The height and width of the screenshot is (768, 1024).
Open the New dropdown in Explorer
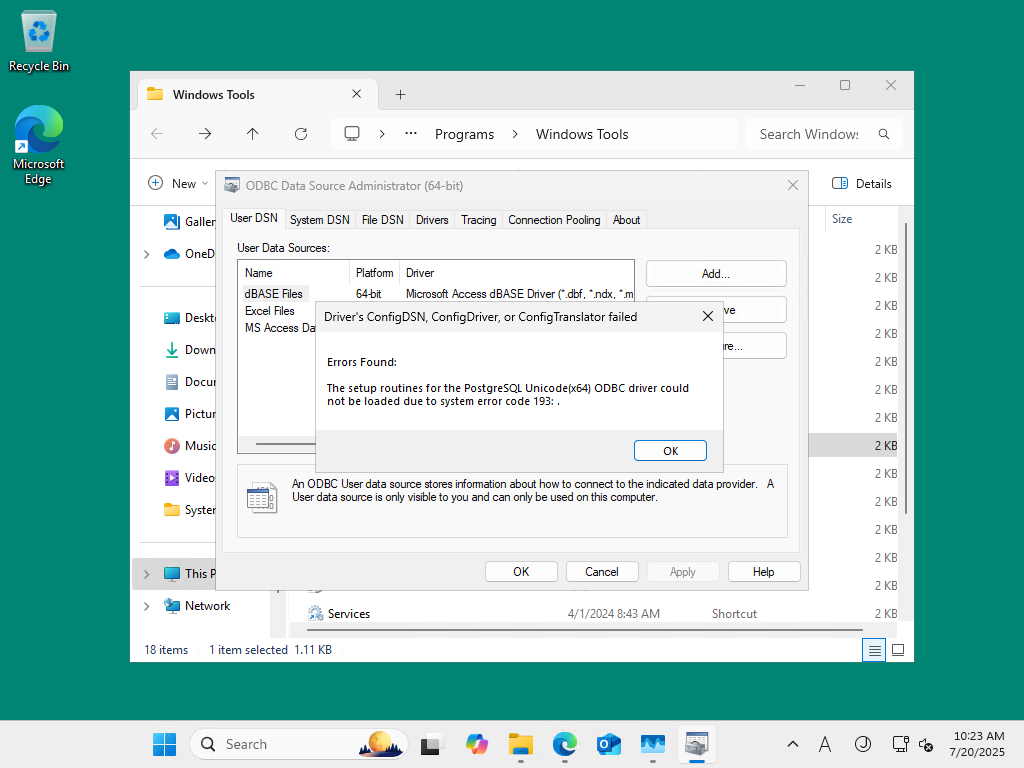tap(178, 184)
